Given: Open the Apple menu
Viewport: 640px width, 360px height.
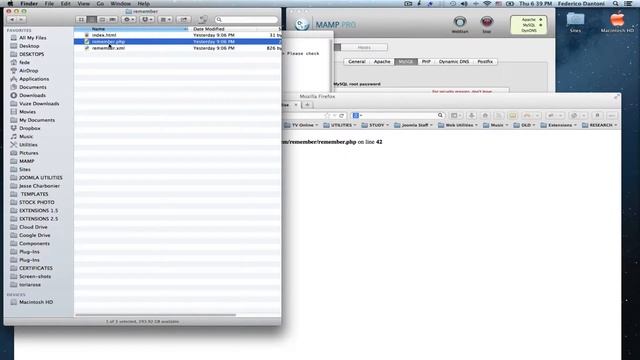Looking at the screenshot, I should coord(10,4).
